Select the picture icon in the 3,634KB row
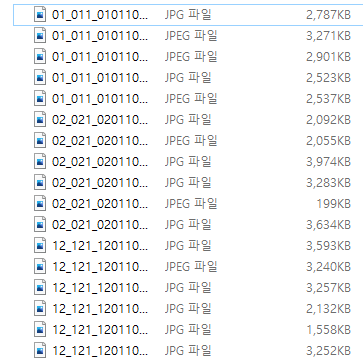363x363 pixels. [x=40, y=225]
